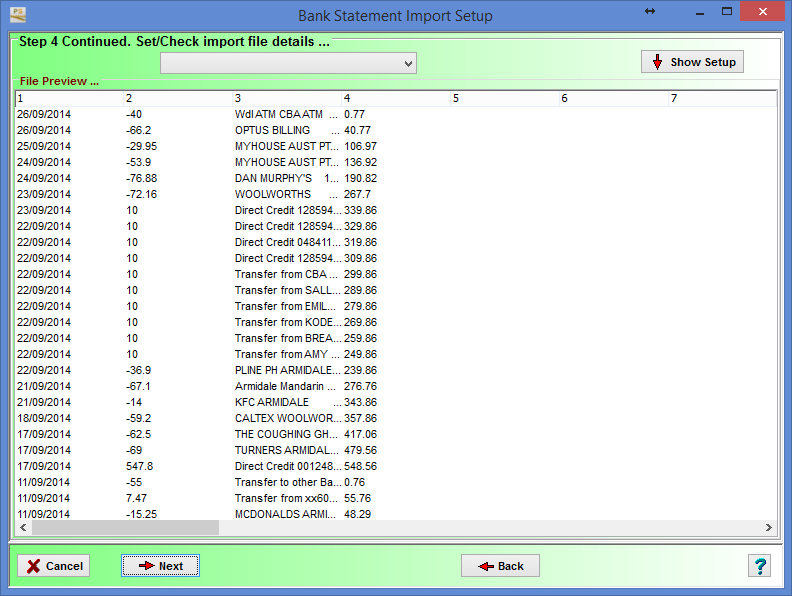Image resolution: width=792 pixels, height=596 pixels.
Task: Select MCDONALDS ARMI description cell
Action: click(285, 514)
